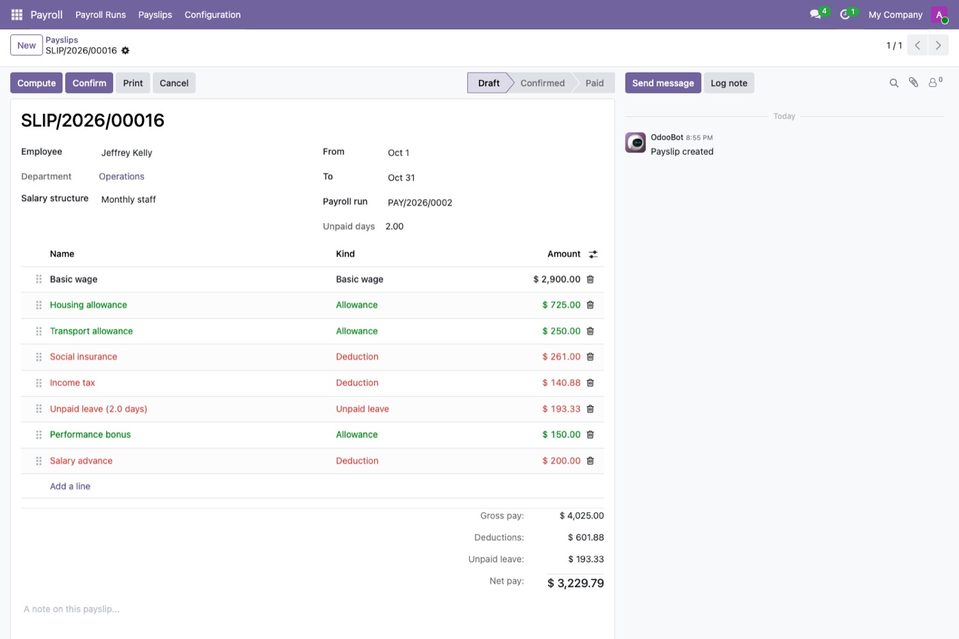959x639 pixels.
Task: Open the activities clock icon
Action: tap(845, 14)
